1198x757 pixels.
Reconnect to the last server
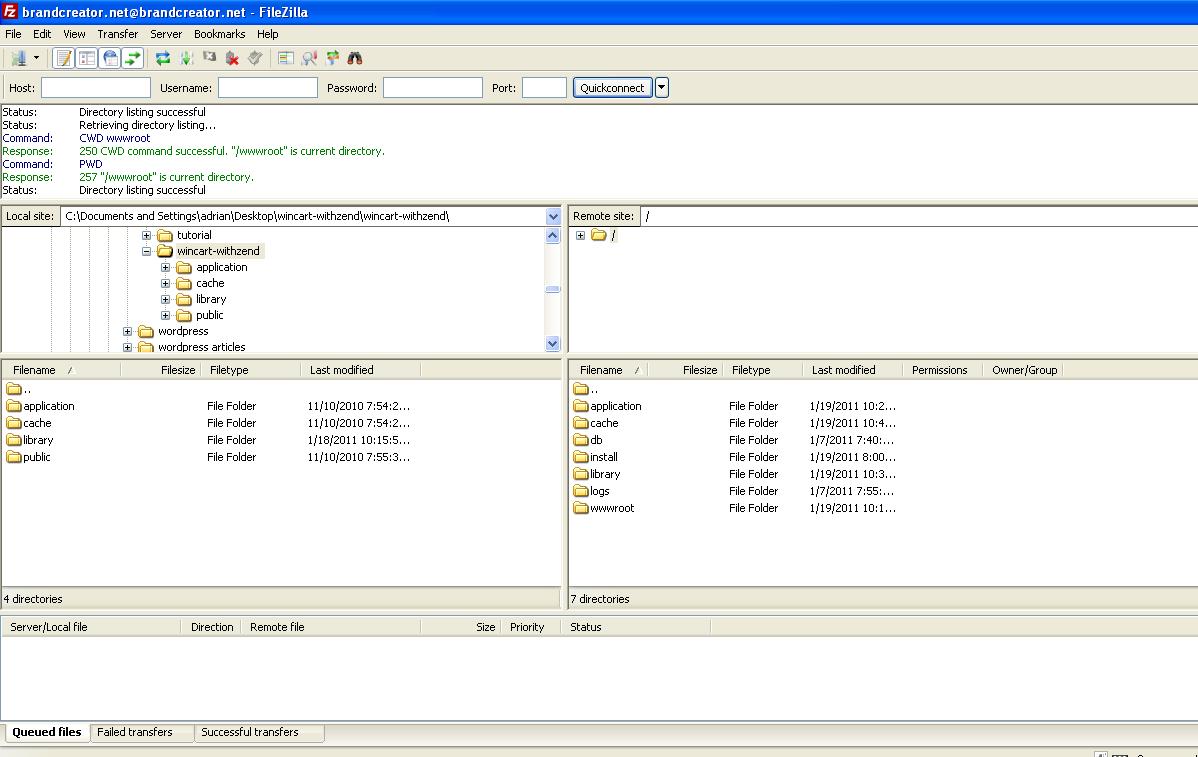tap(255, 58)
